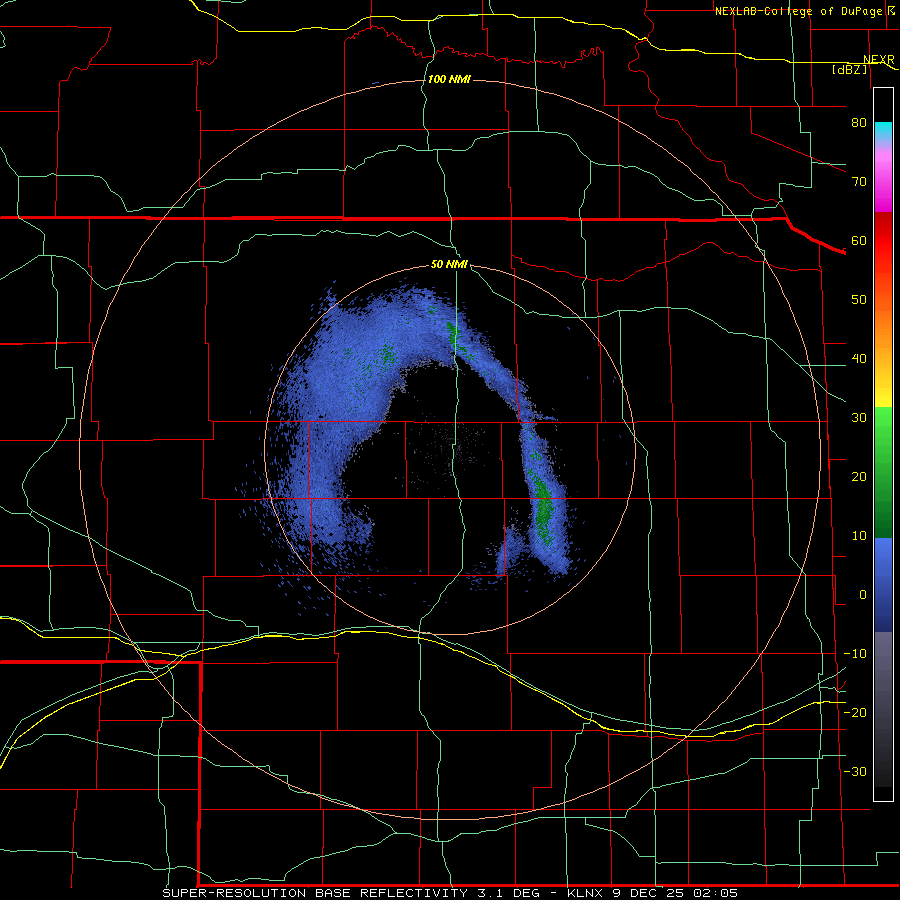Click the 50 NMI range ring label
Image resolution: width=900 pixels, height=900 pixels.
coord(449,265)
